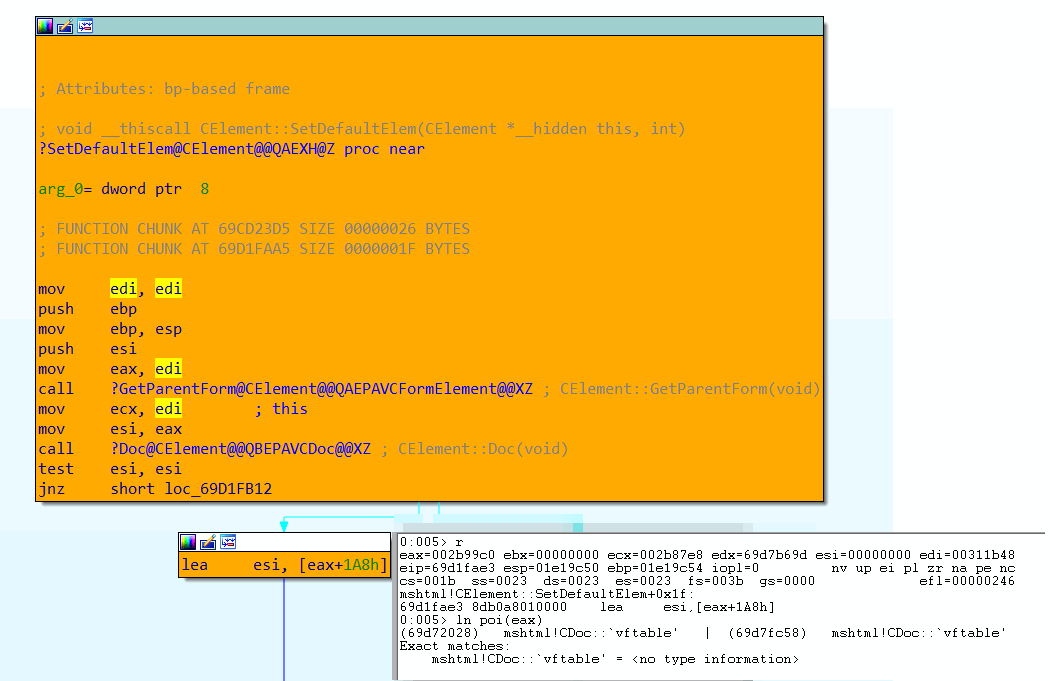Click the edit comment pencil icon in SetDefaultElem block
This screenshot has height=681, width=1050.
(65, 26)
